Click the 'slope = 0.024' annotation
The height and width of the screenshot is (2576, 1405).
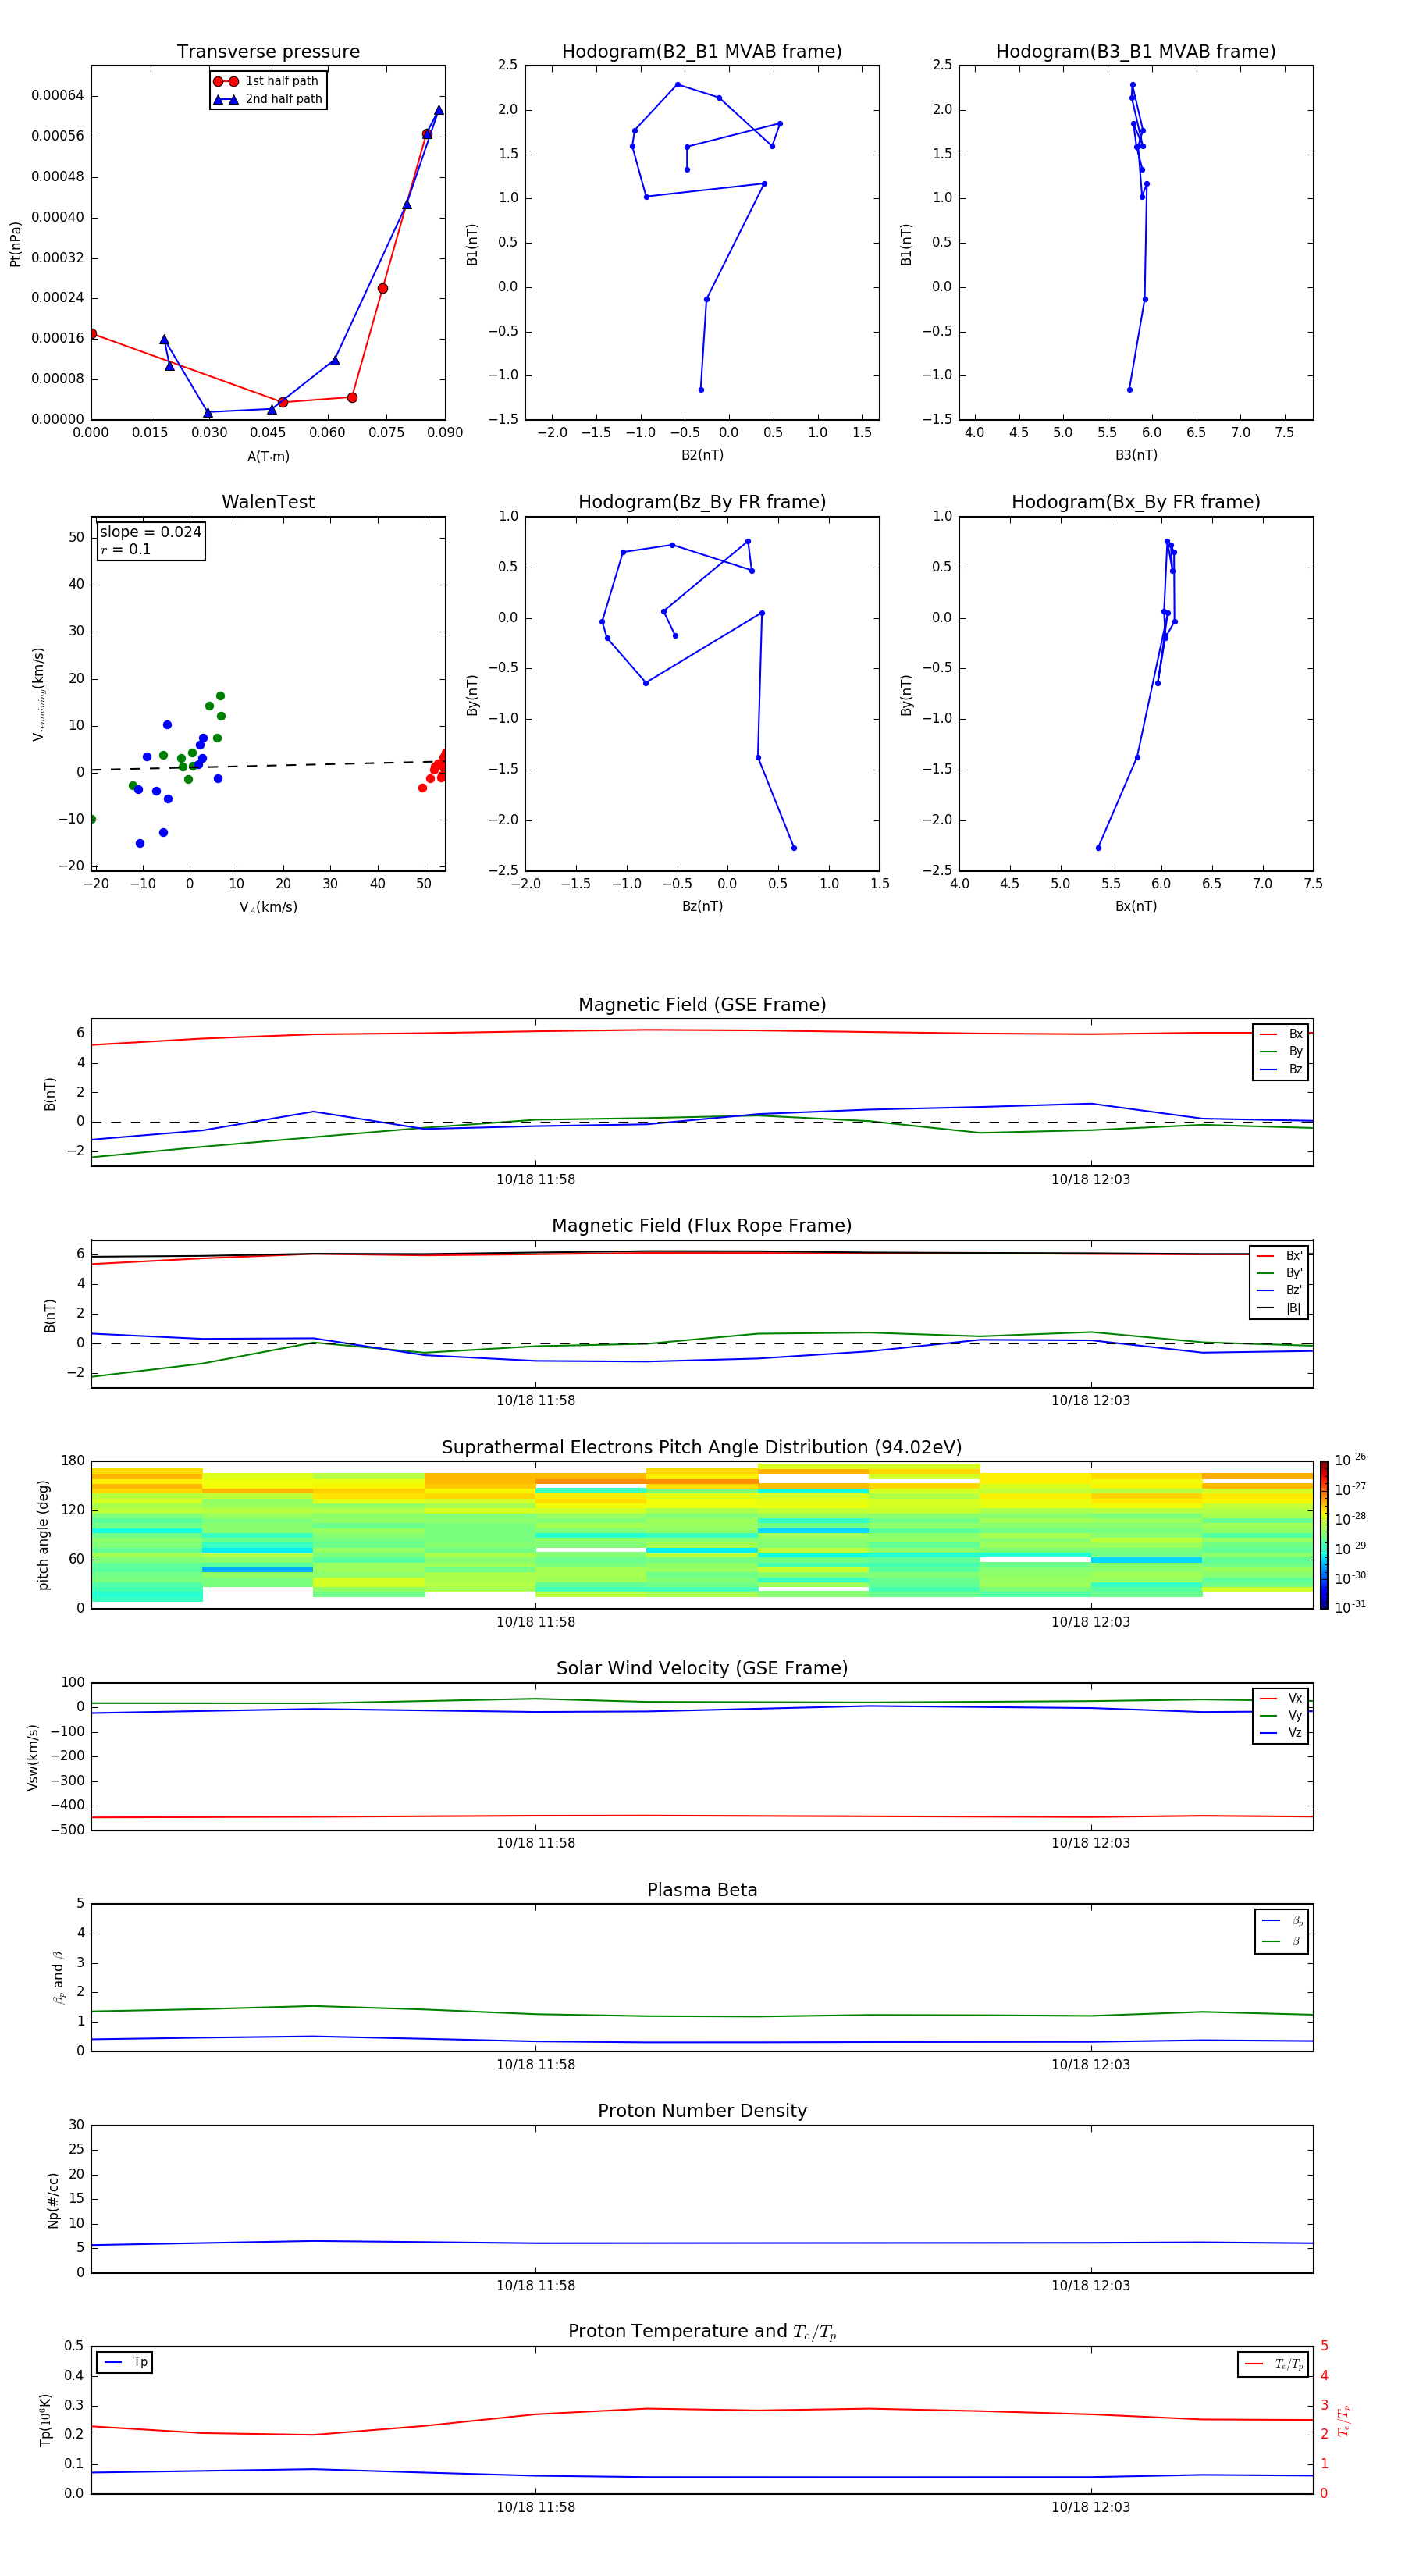point(150,532)
